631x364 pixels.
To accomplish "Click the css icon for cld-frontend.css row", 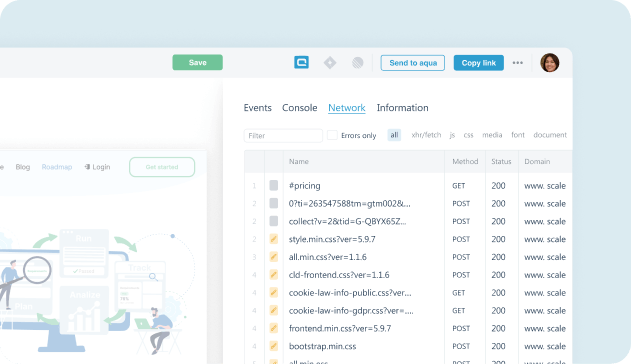I will coord(274,275).
